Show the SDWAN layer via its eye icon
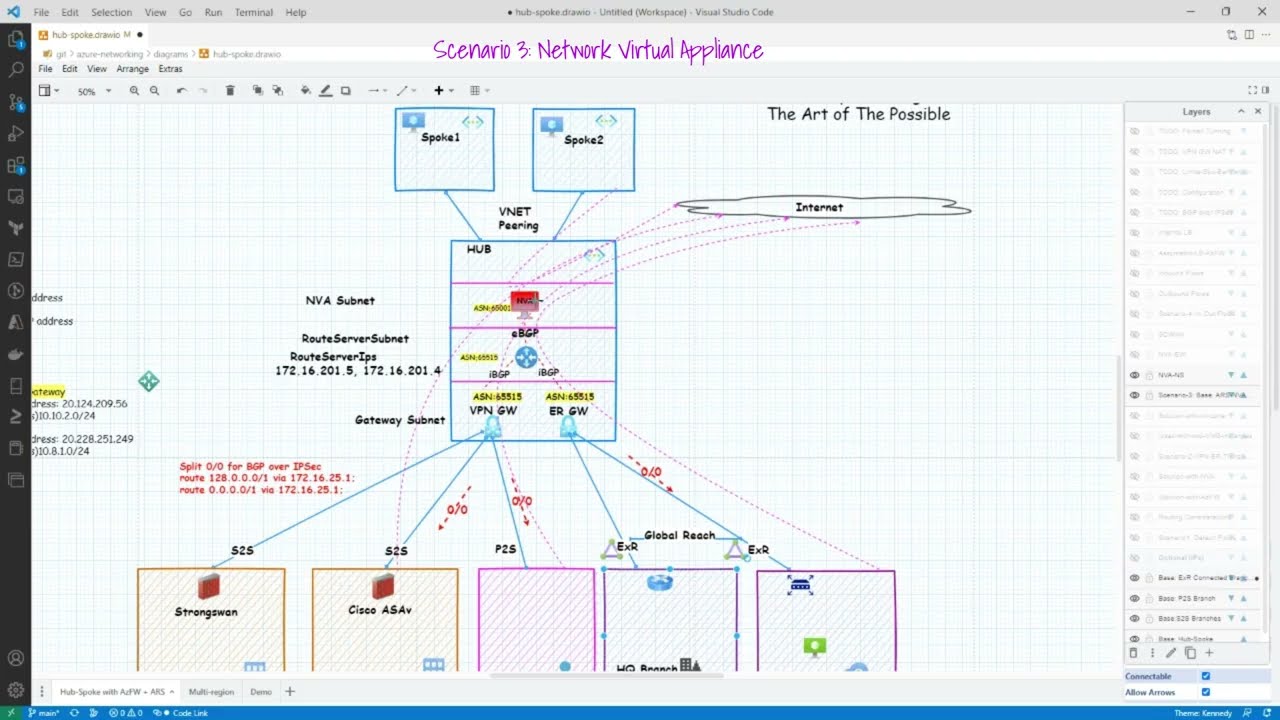 [x=1135, y=334]
